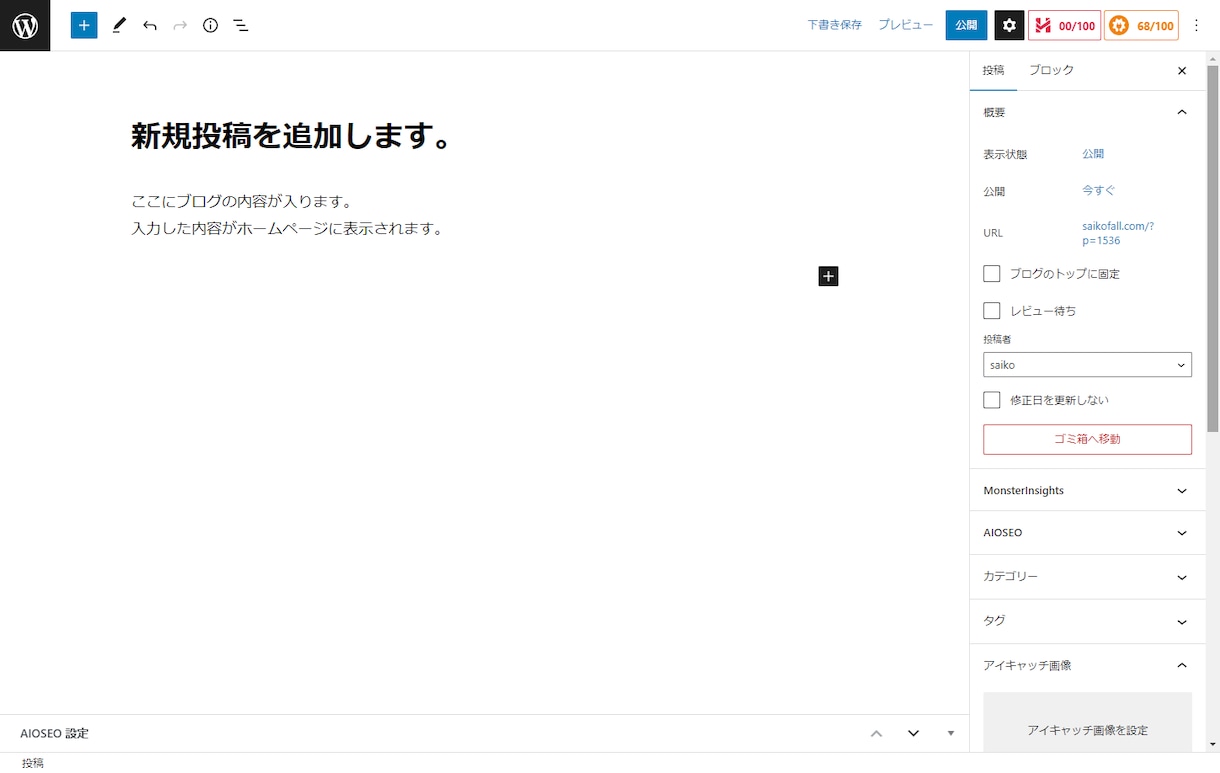Select the pencil Tools icon

pyautogui.click(x=119, y=25)
